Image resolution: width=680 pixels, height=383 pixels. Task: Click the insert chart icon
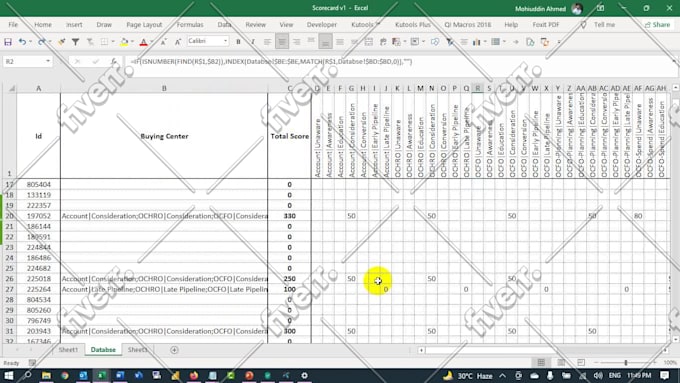[x=477, y=42]
